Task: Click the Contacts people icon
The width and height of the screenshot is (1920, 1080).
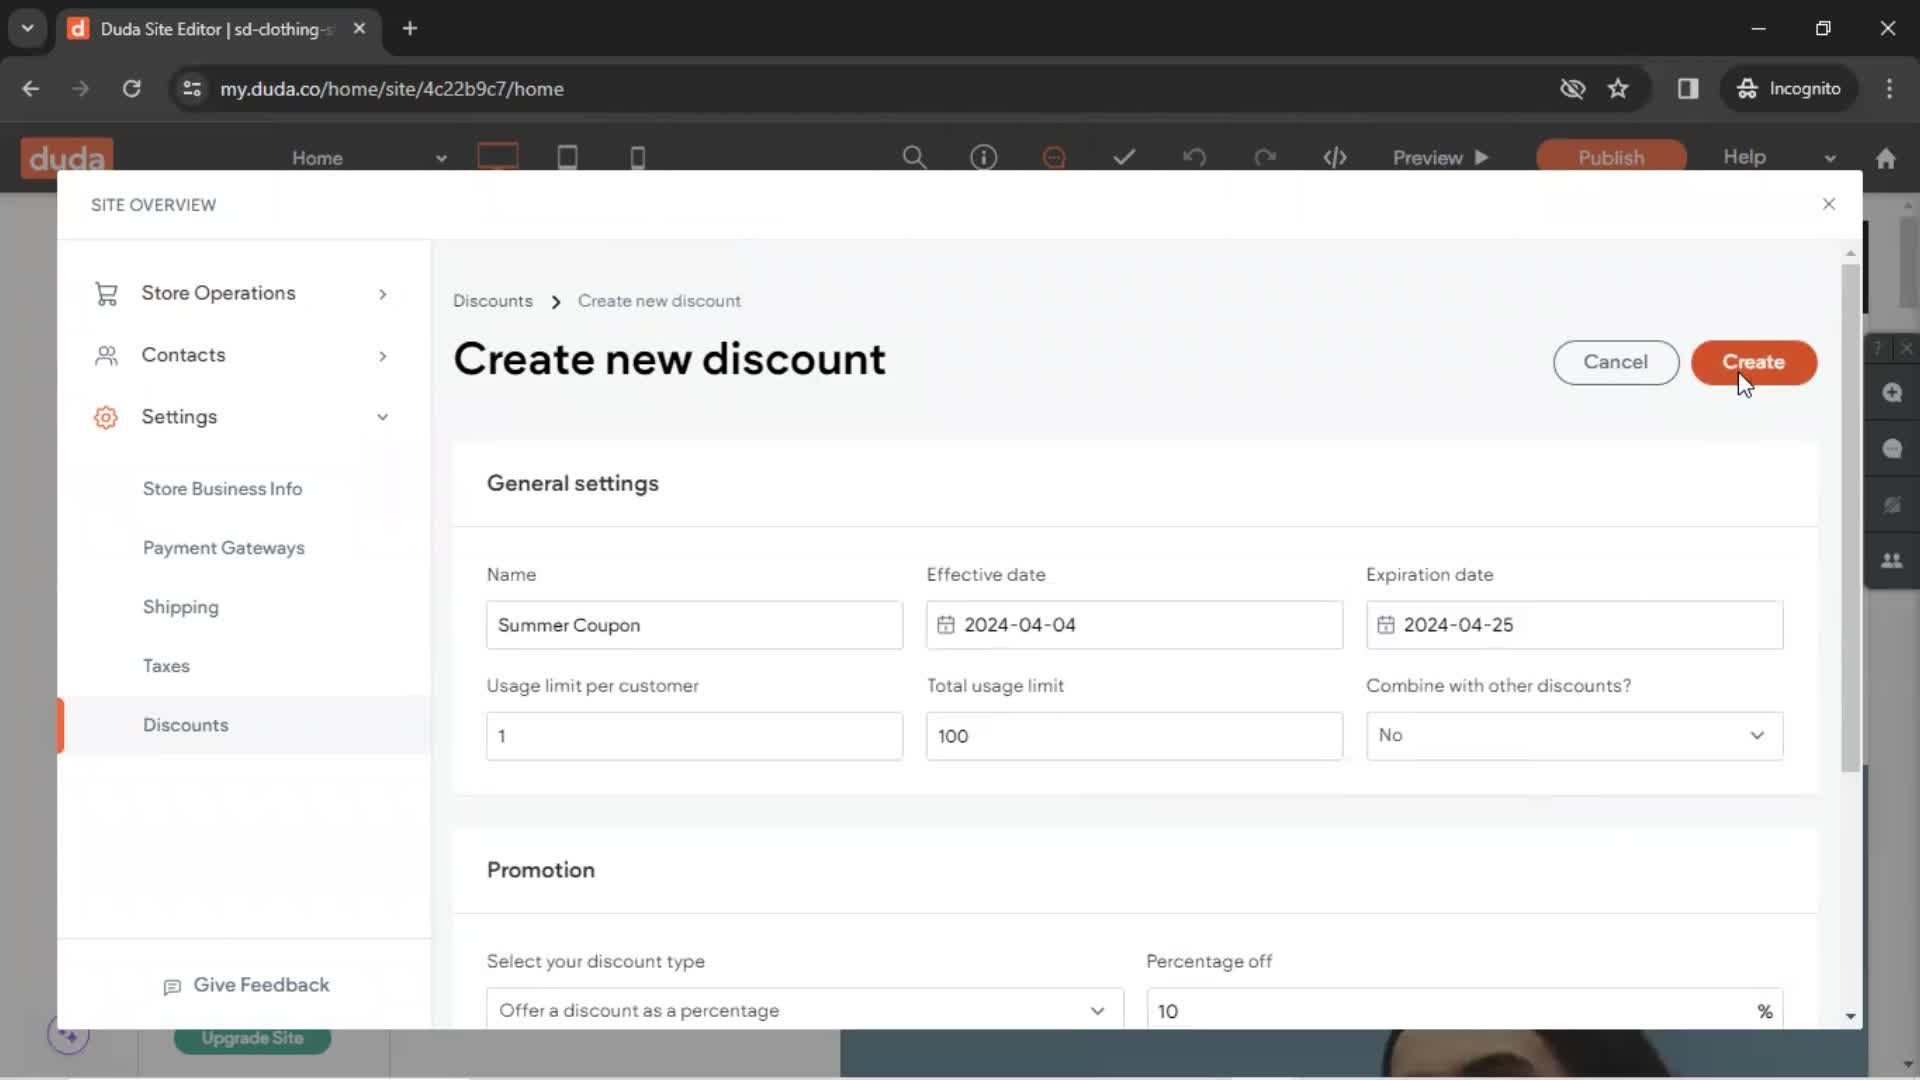Action: click(x=106, y=355)
